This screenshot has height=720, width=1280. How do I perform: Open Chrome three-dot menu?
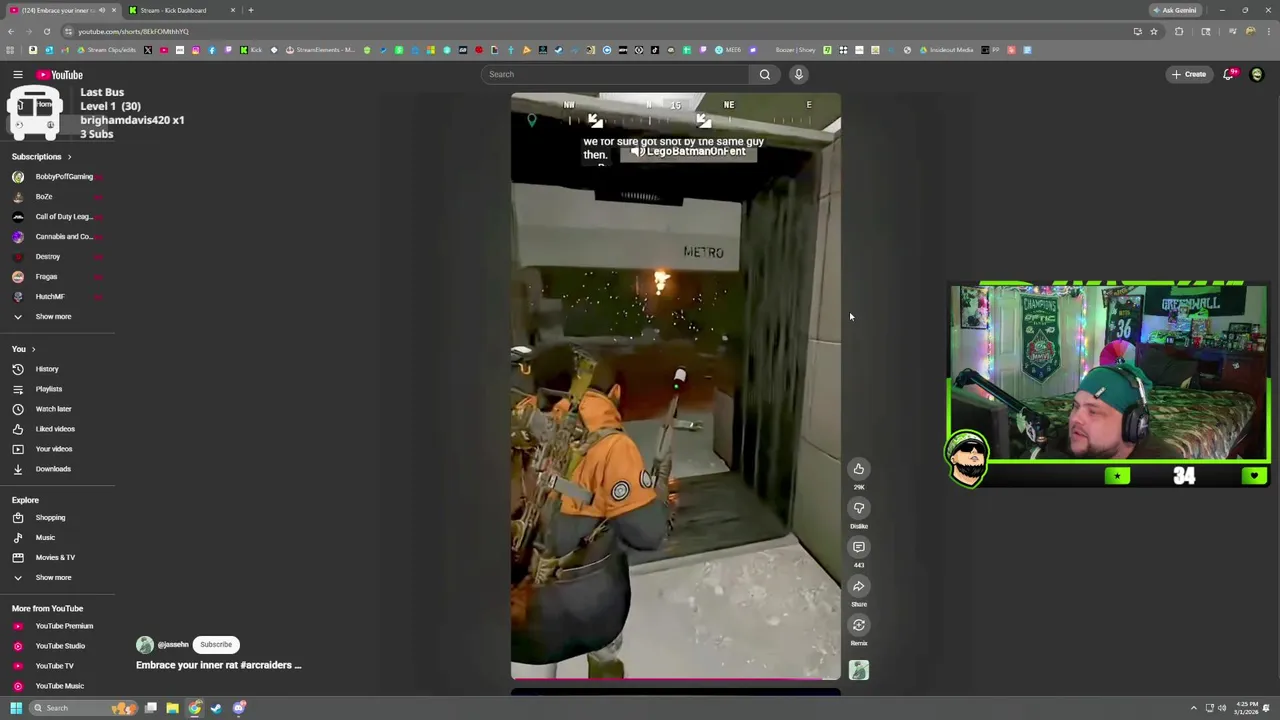[x=1269, y=31]
